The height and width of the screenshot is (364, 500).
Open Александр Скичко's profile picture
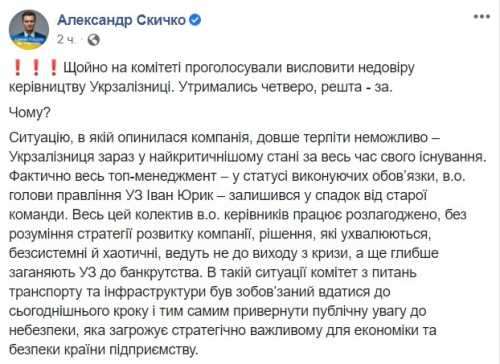[29, 30]
